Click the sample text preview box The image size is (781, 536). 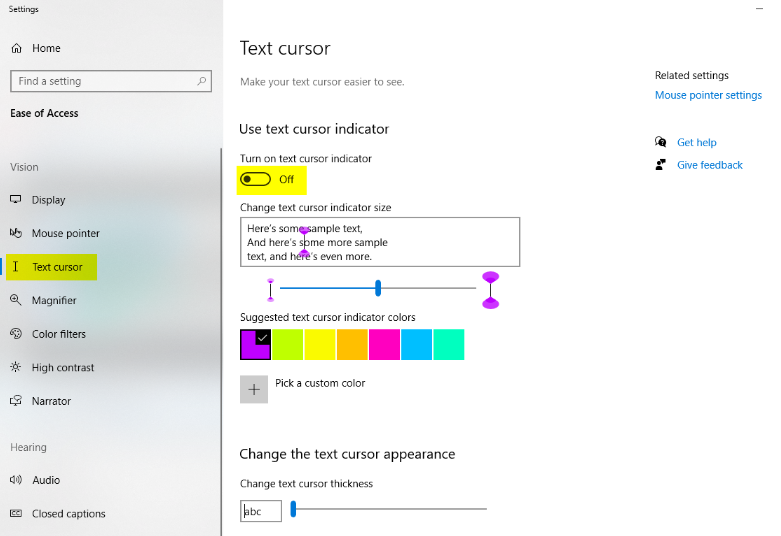[380, 242]
